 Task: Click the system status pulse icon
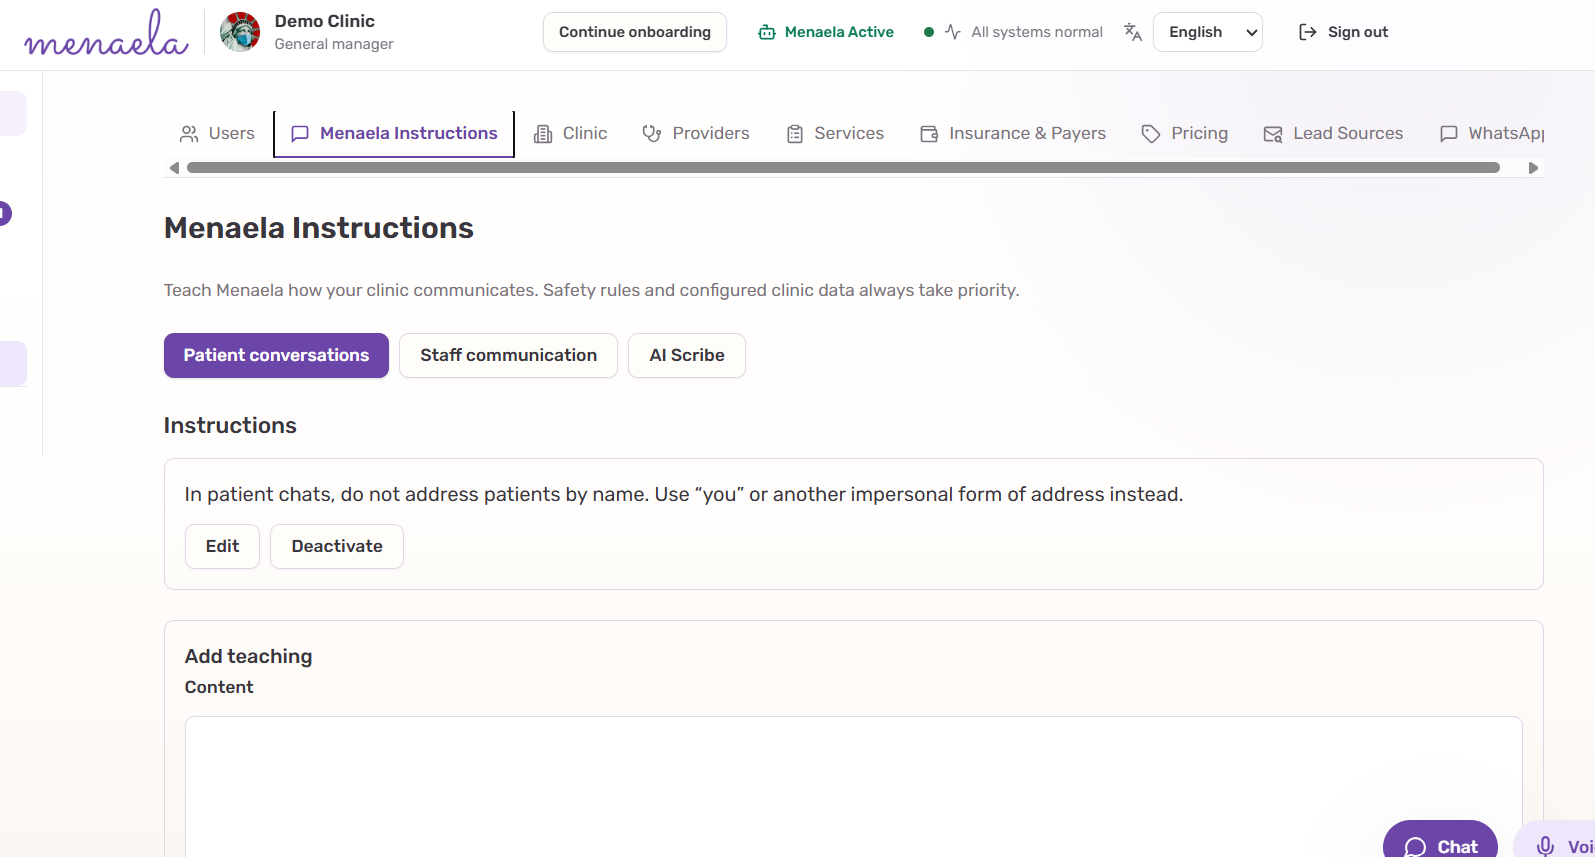(x=953, y=32)
